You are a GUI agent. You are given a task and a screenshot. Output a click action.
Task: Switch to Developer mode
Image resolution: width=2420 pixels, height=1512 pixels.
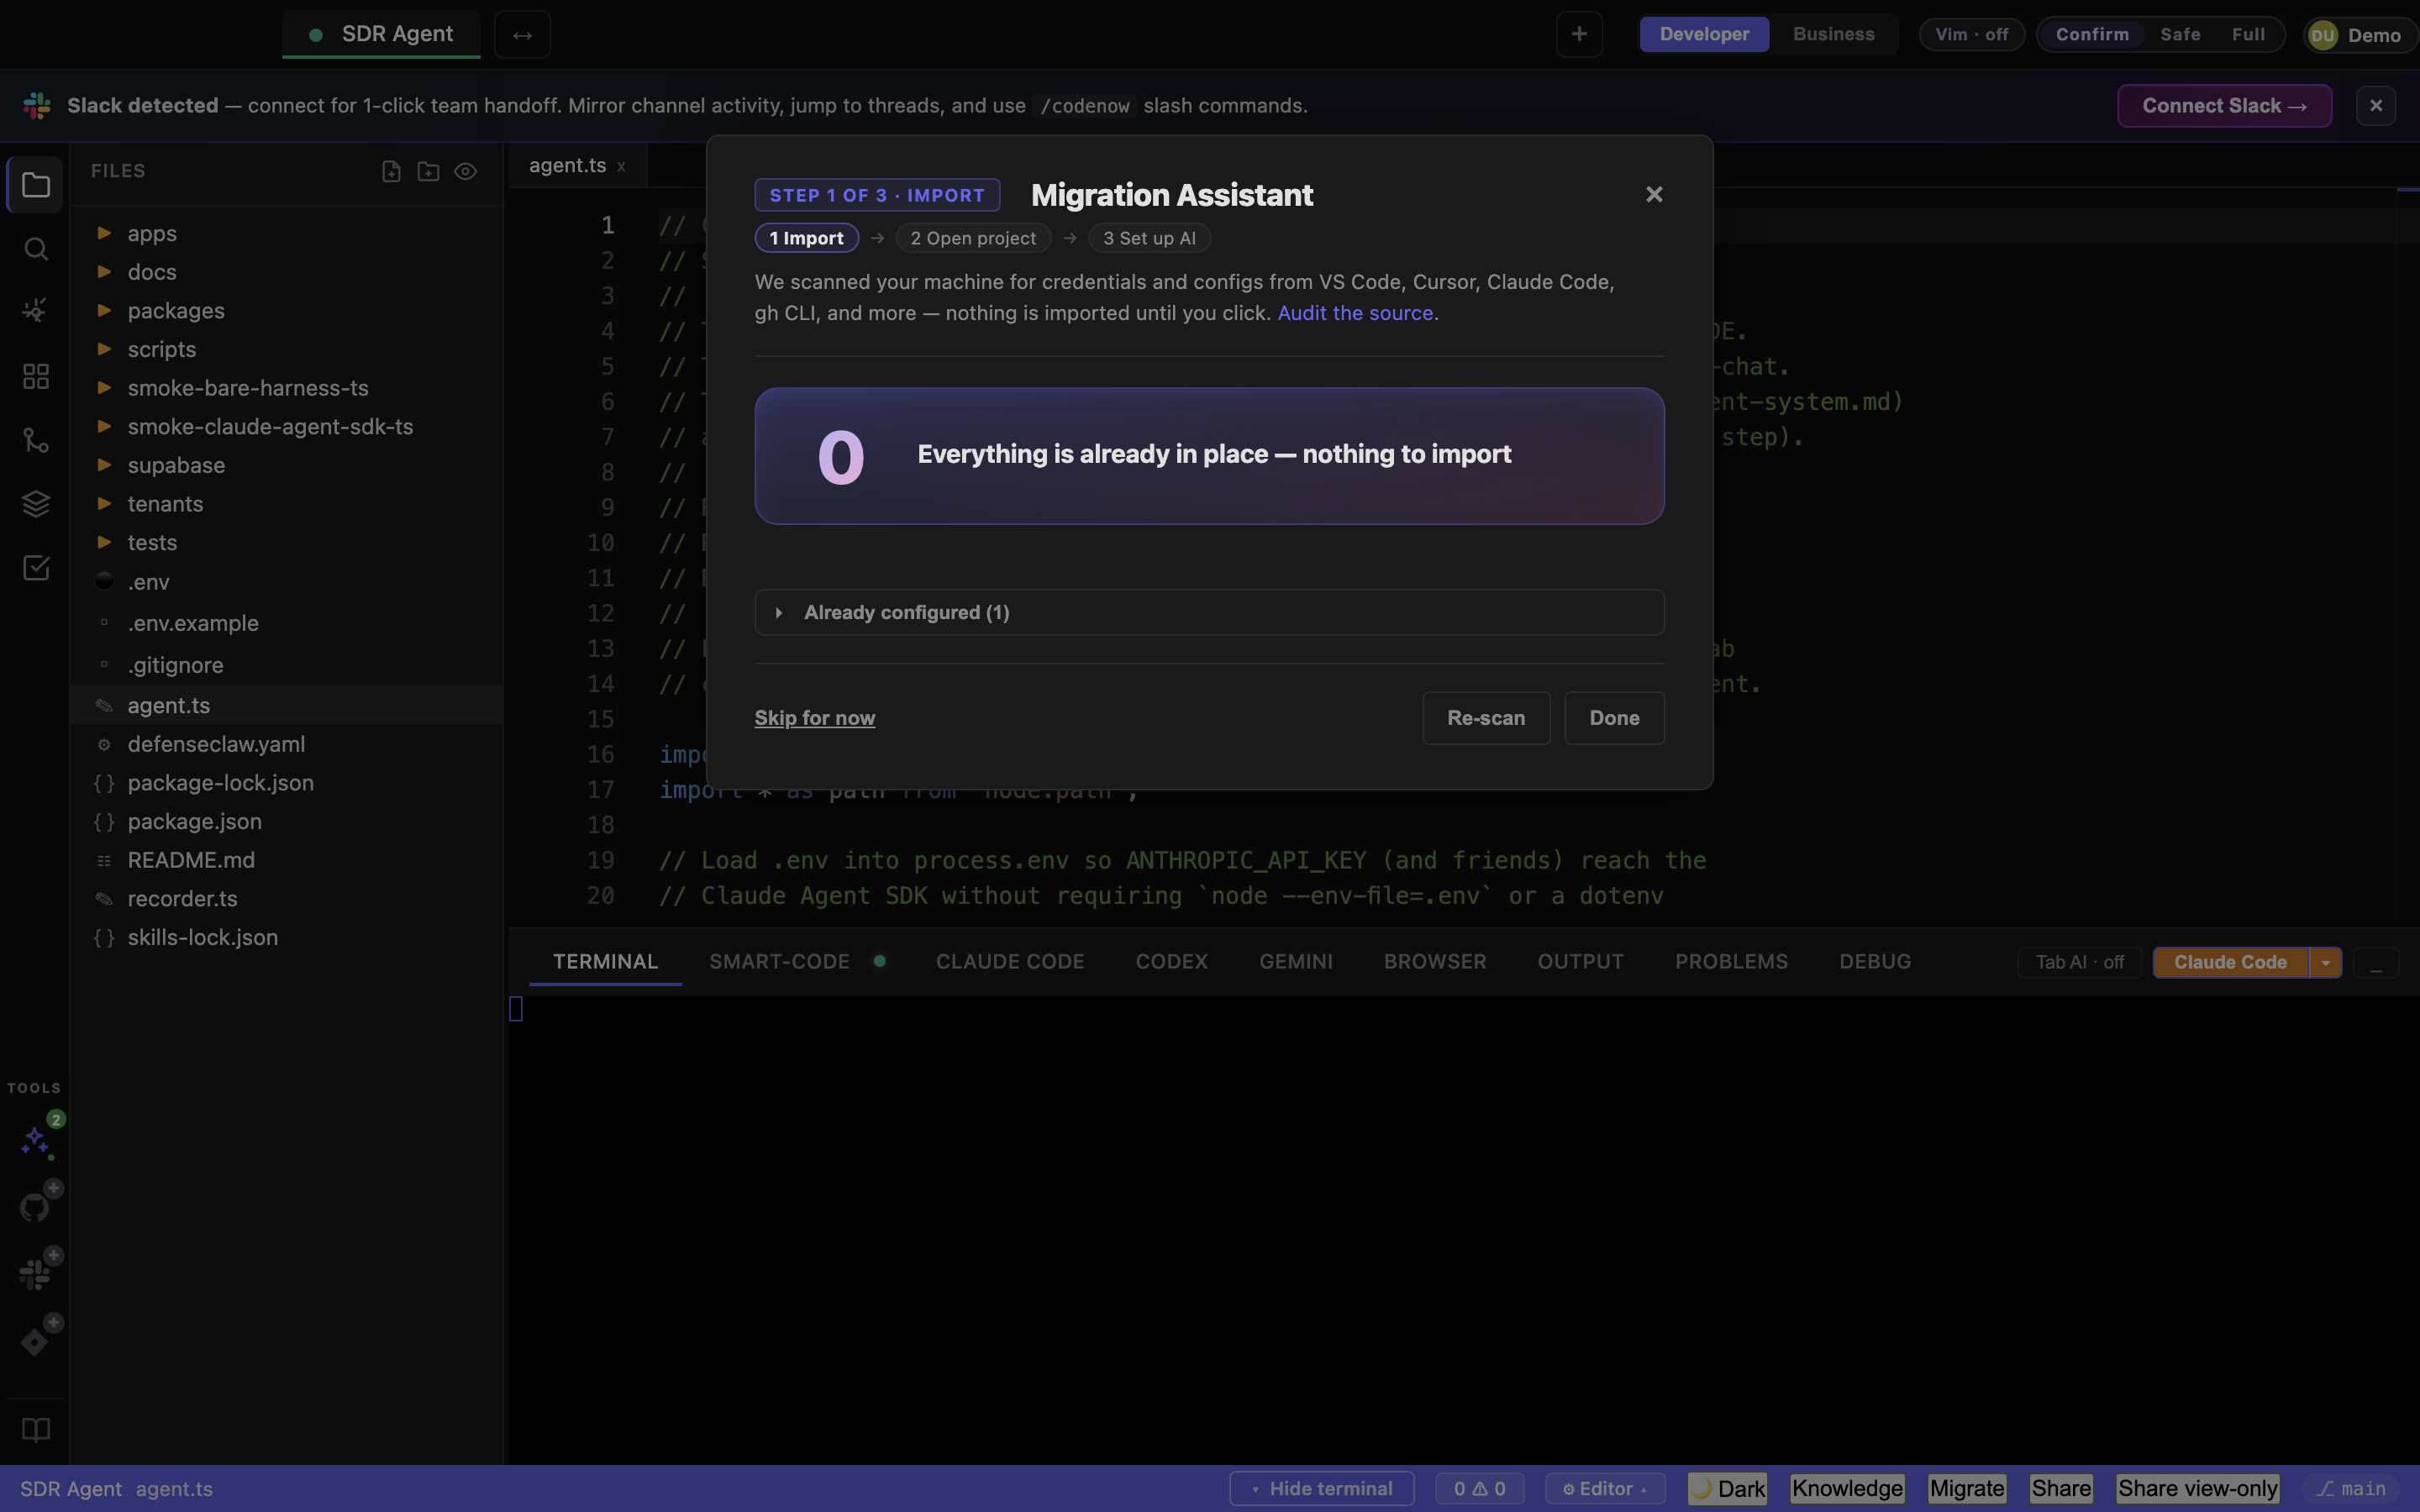(1704, 34)
